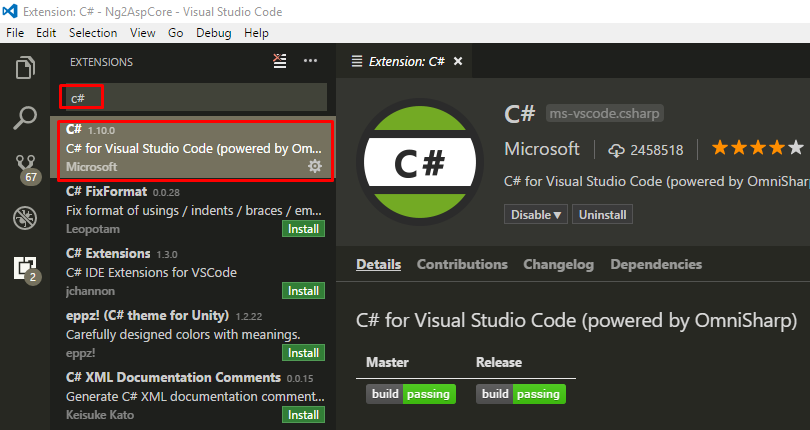Install the C# FixFormat extension
Viewport: 810px width, 430px height.
tap(303, 229)
